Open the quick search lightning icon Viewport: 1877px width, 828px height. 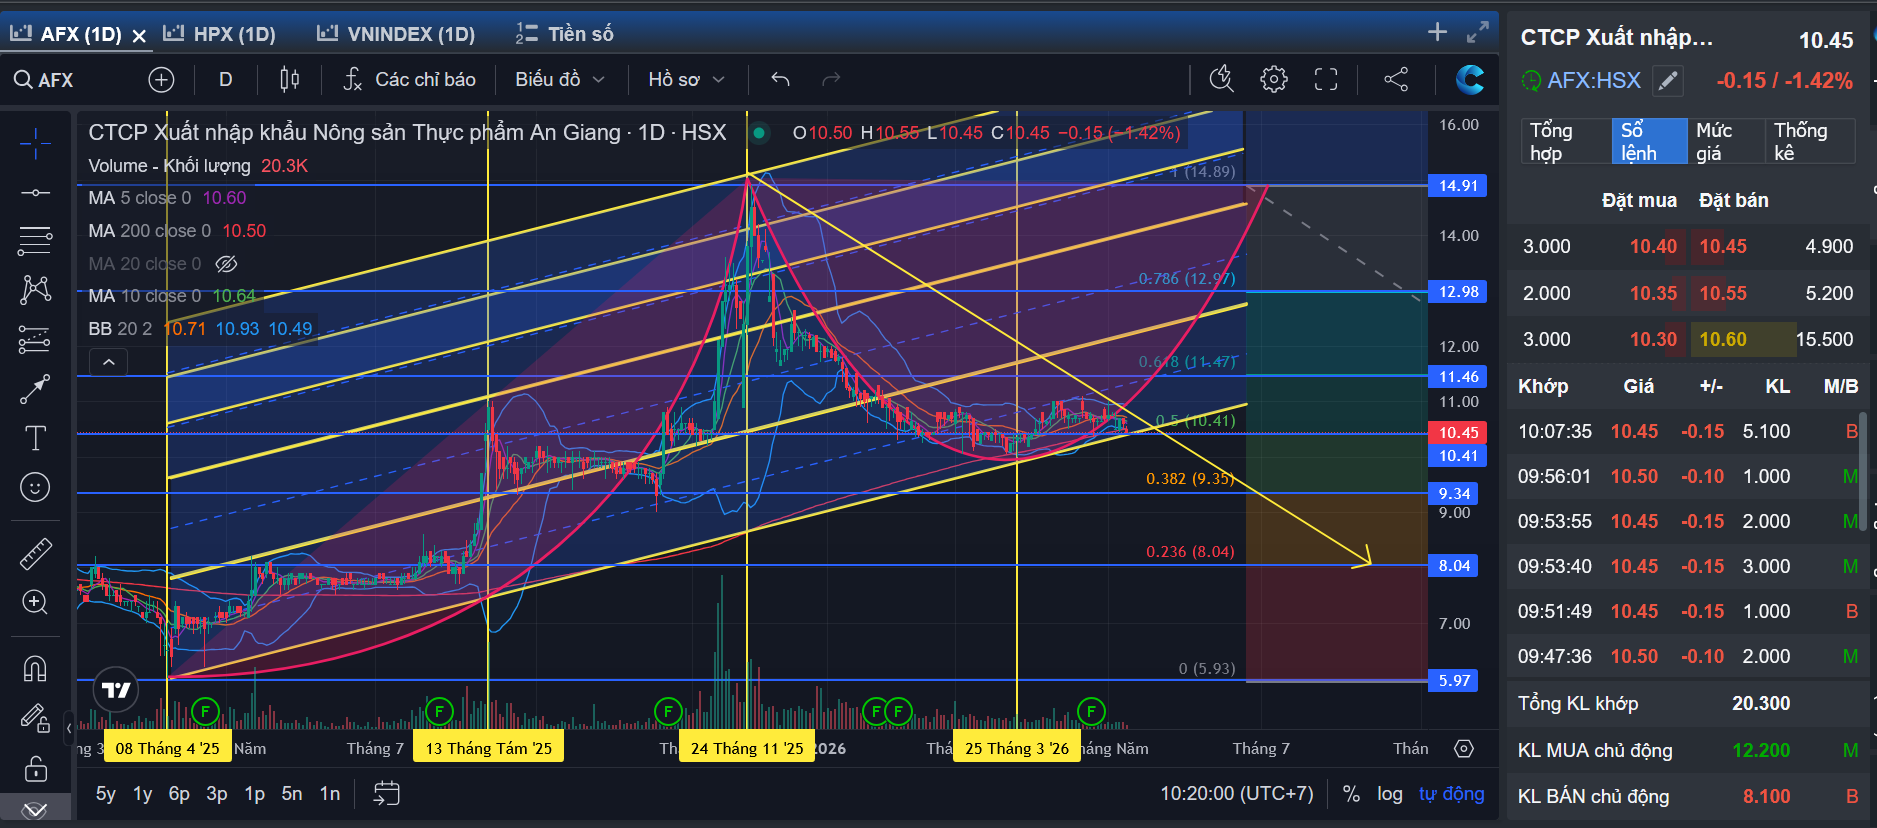[x=1222, y=79]
